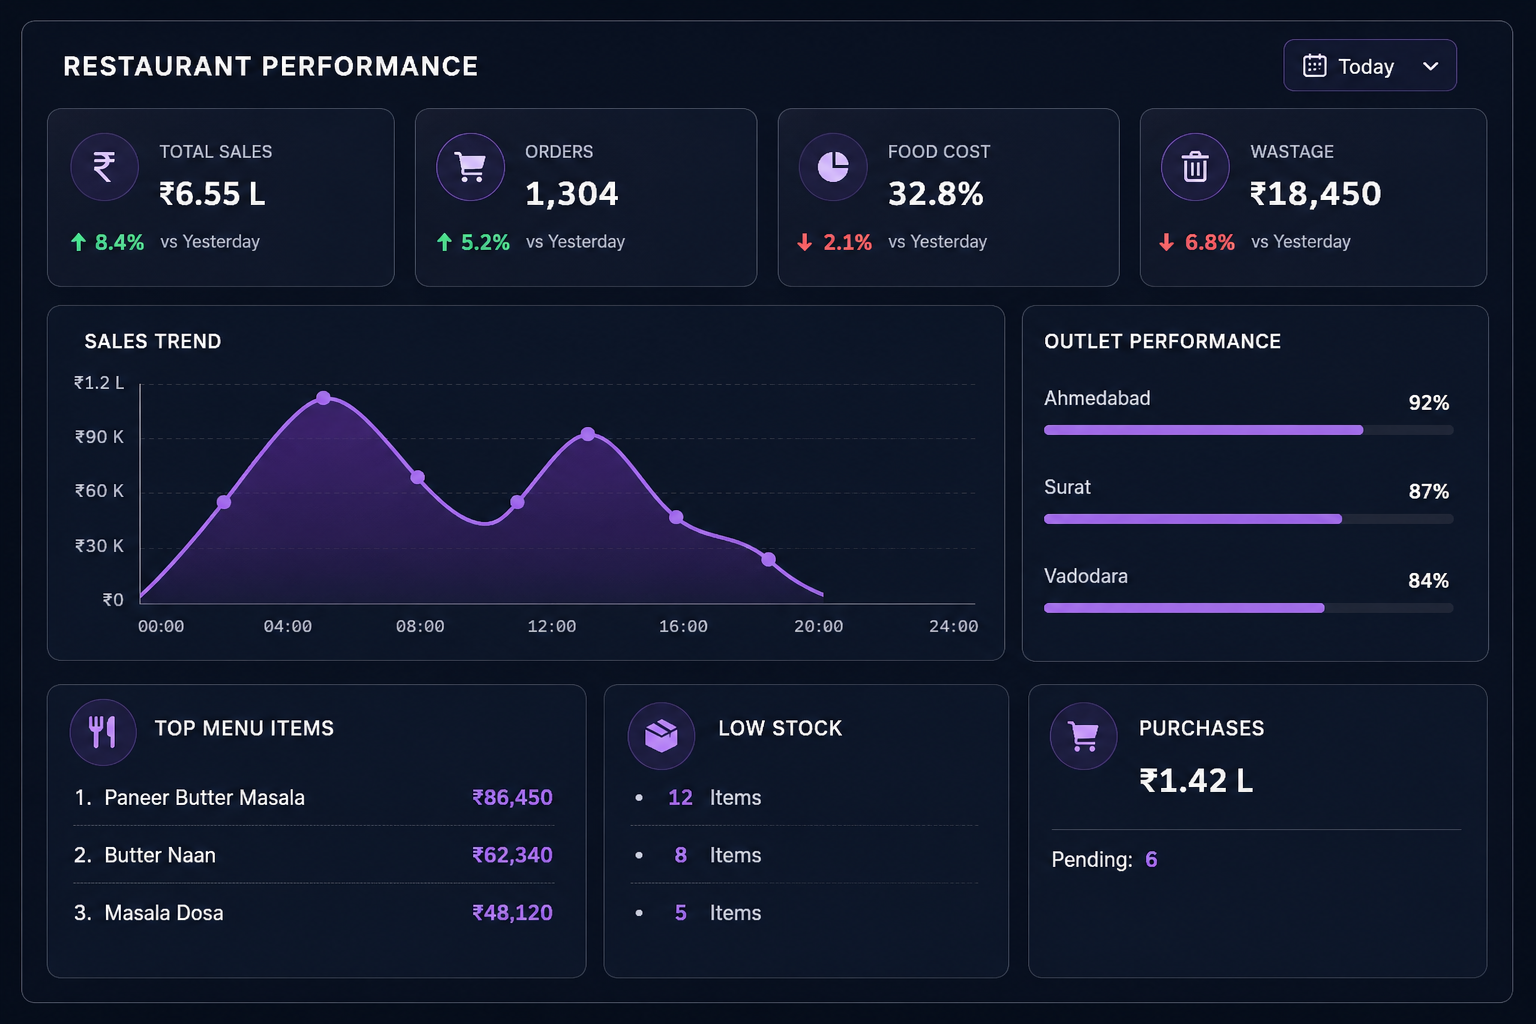Image resolution: width=1536 pixels, height=1024 pixels.
Task: Open the 12 Items low stock row
Action: [x=804, y=798]
